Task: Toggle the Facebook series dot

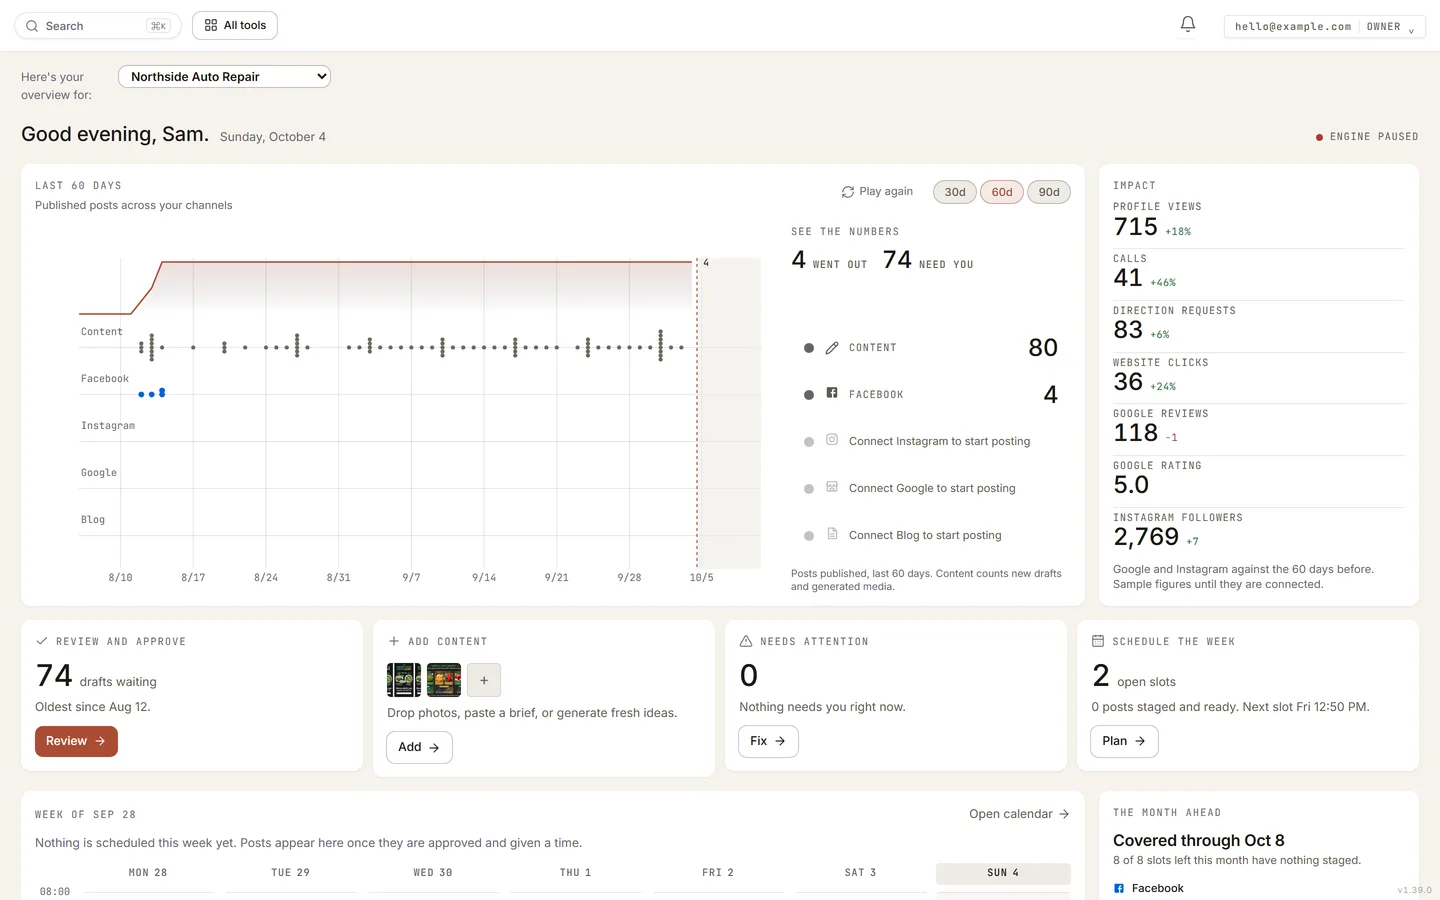Action: tap(809, 395)
